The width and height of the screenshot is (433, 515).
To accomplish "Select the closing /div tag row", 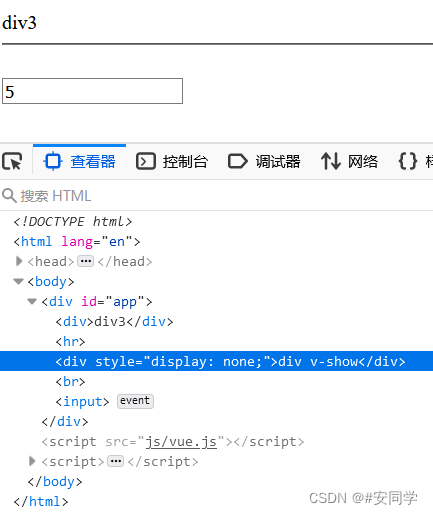I will (65, 422).
